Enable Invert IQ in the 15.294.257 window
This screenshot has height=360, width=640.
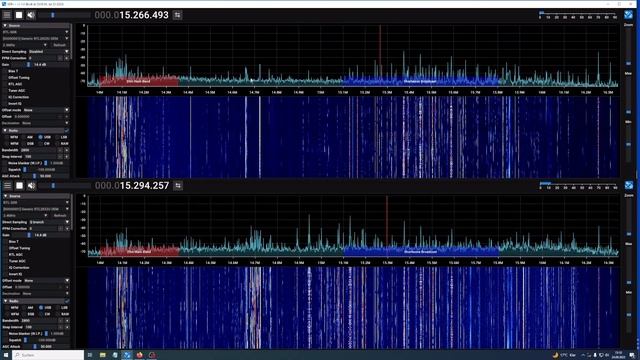5,274
